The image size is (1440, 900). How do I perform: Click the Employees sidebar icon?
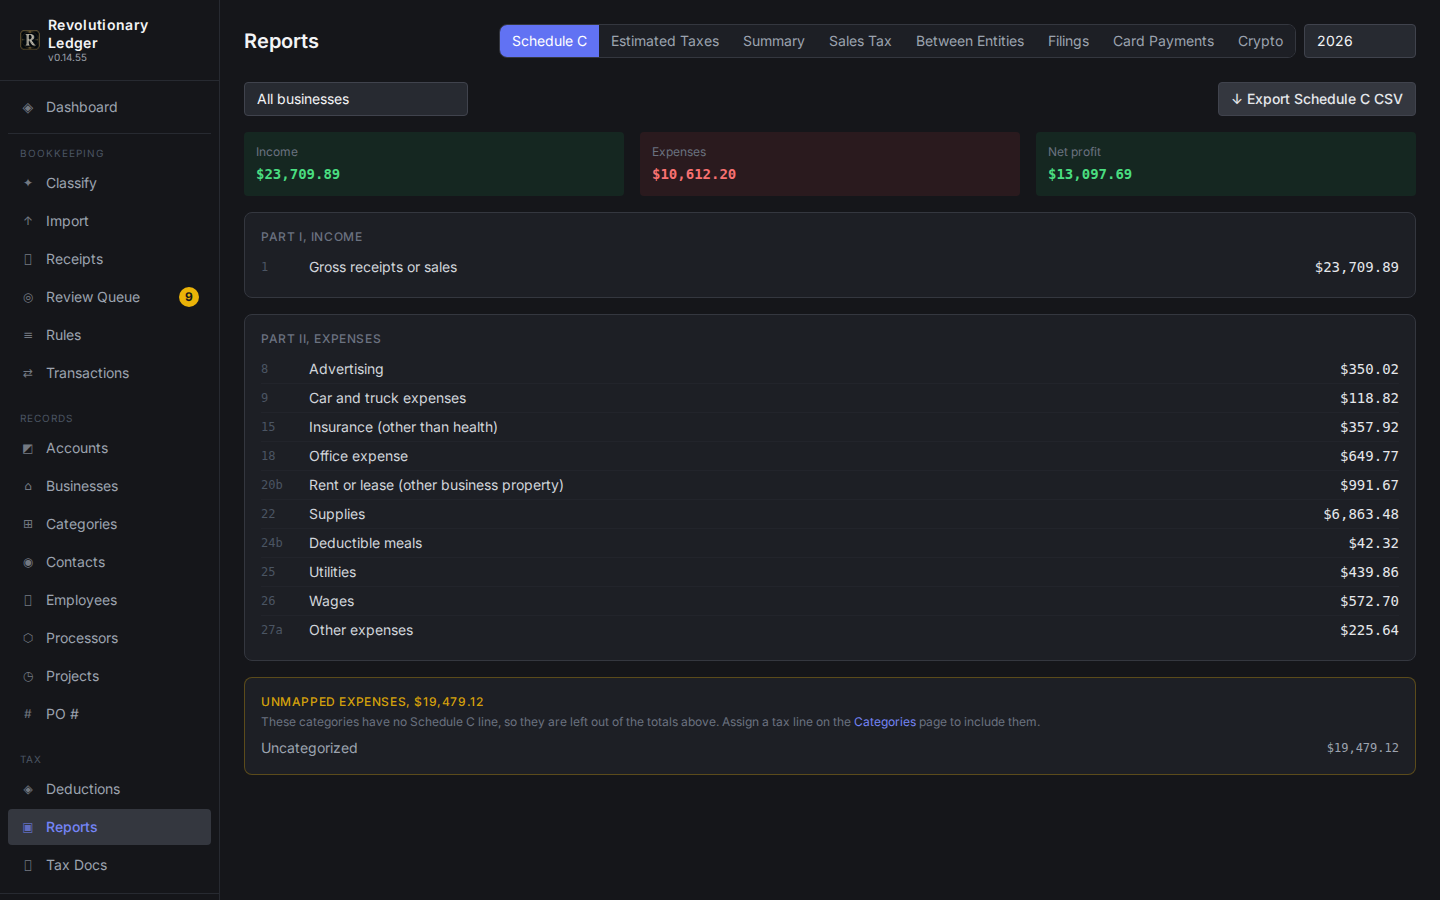point(28,601)
